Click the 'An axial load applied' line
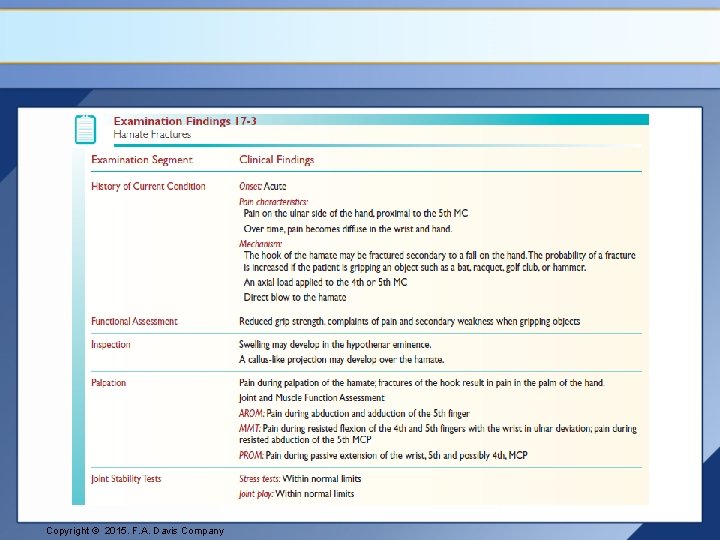The height and width of the screenshot is (540, 720). (325, 282)
